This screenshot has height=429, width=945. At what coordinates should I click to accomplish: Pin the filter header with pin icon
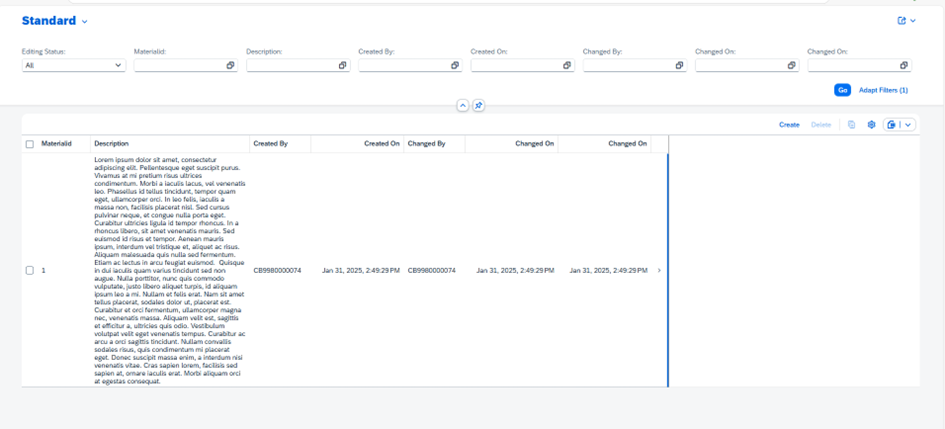pos(478,106)
